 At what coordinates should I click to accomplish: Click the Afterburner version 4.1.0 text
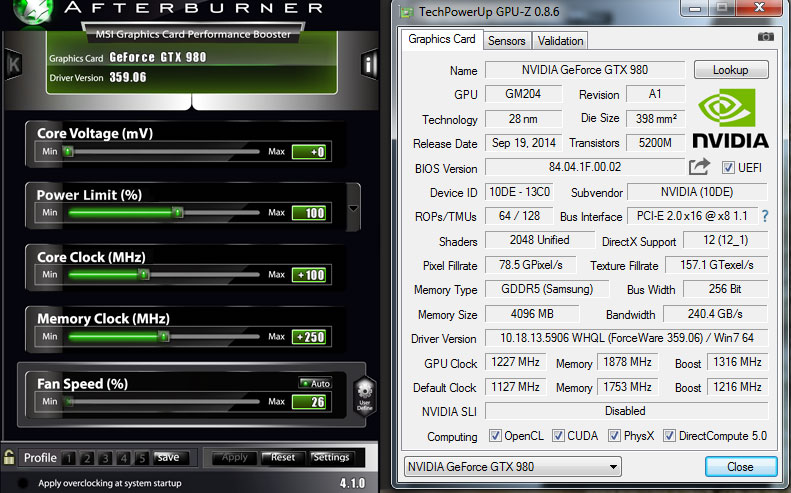click(352, 483)
